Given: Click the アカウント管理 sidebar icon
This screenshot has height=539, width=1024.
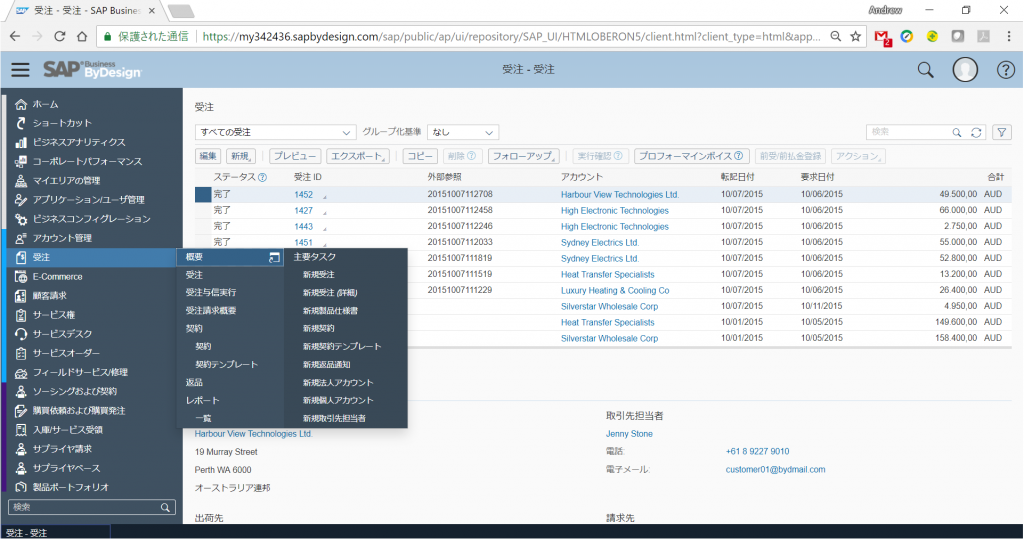Looking at the screenshot, I should click(x=21, y=238).
